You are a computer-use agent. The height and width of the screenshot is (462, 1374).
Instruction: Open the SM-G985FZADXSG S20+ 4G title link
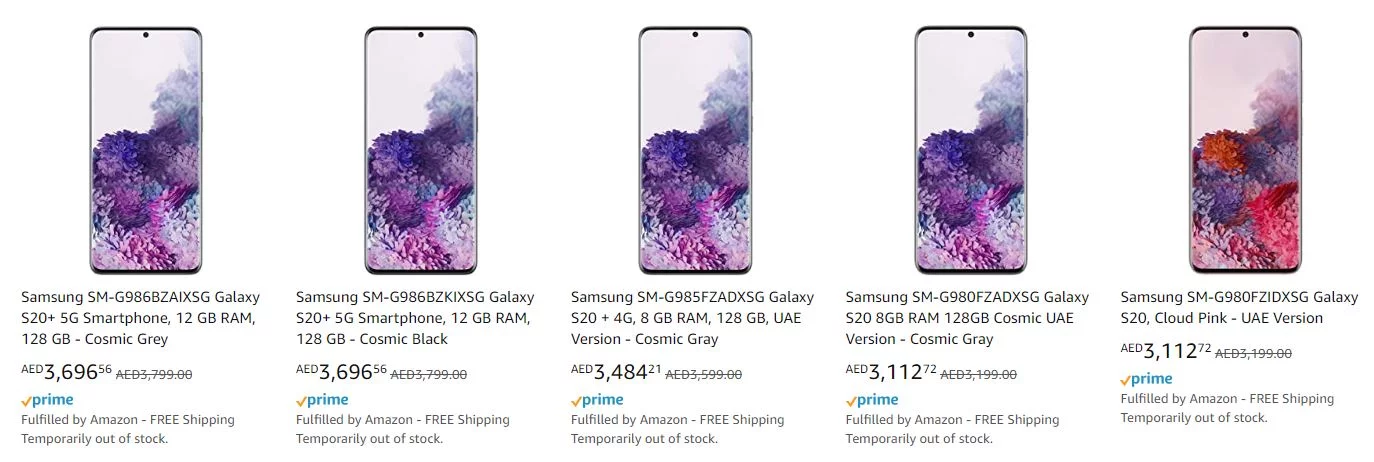tap(692, 318)
